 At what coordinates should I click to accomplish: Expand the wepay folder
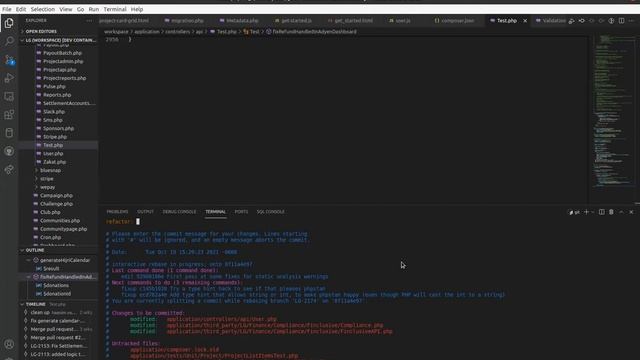coord(47,187)
